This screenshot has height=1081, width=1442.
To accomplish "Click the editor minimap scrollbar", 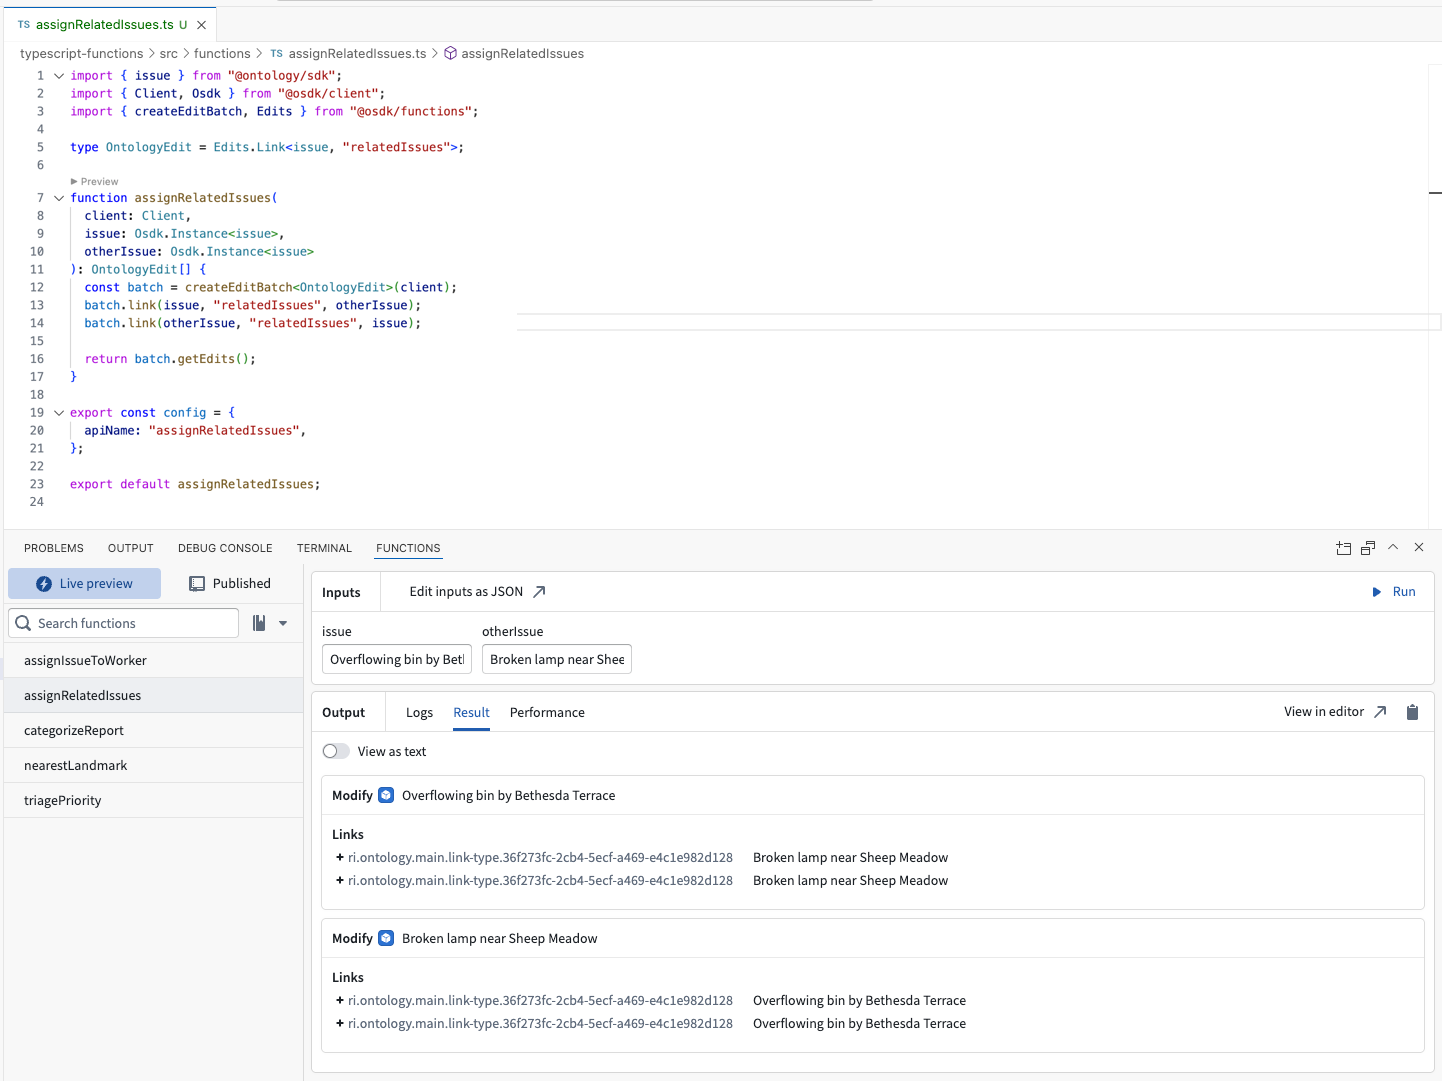I will [x=1435, y=296].
